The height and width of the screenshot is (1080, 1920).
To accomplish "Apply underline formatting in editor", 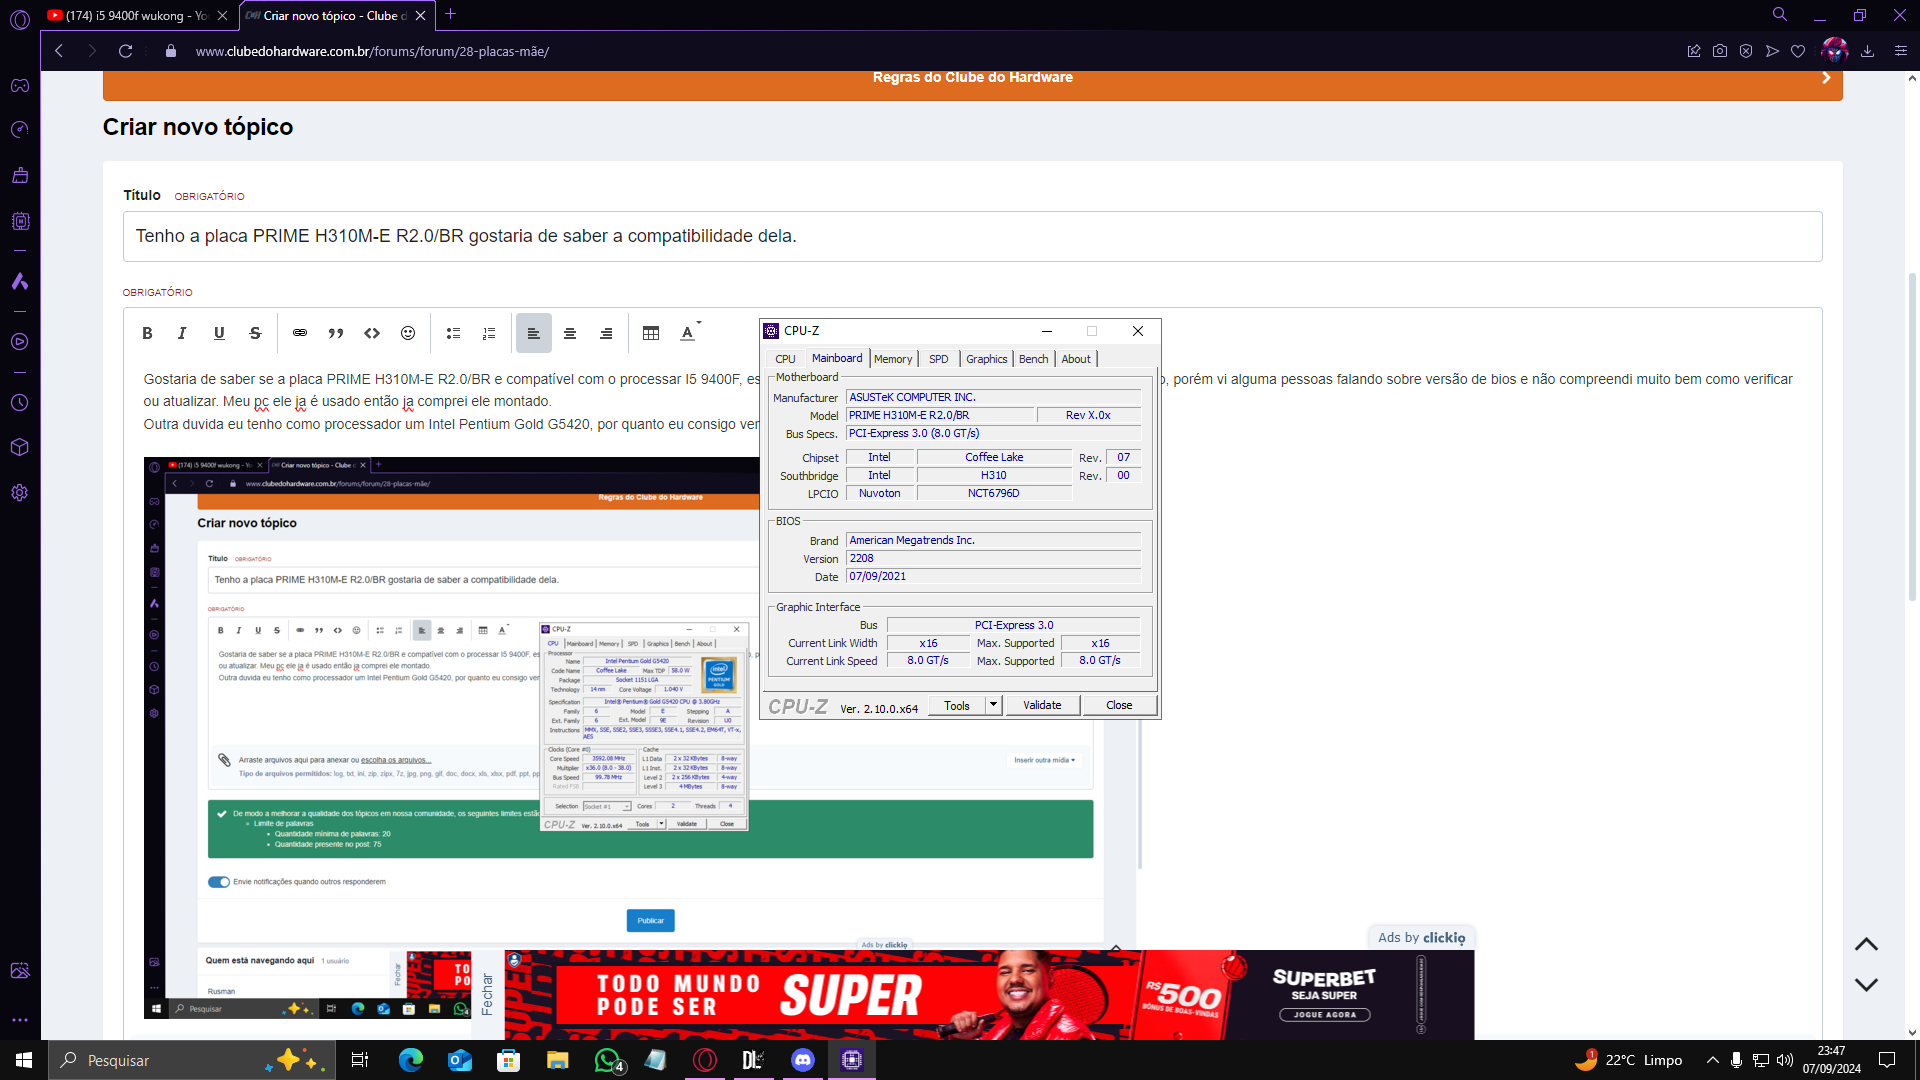I will point(219,333).
